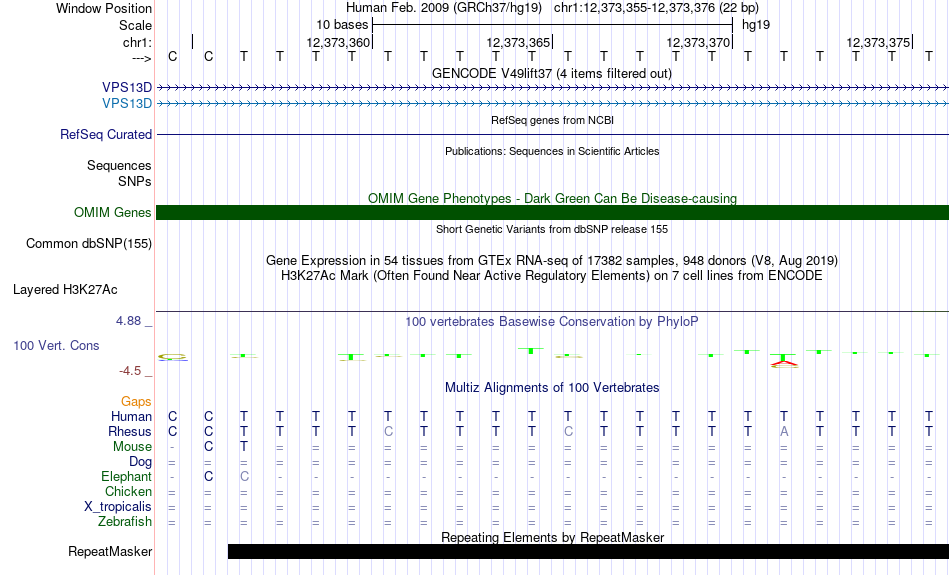Click the genome position header text chr1:12,373,355-12,373,376
The width and height of the screenshot is (950, 575).
click(x=656, y=8)
